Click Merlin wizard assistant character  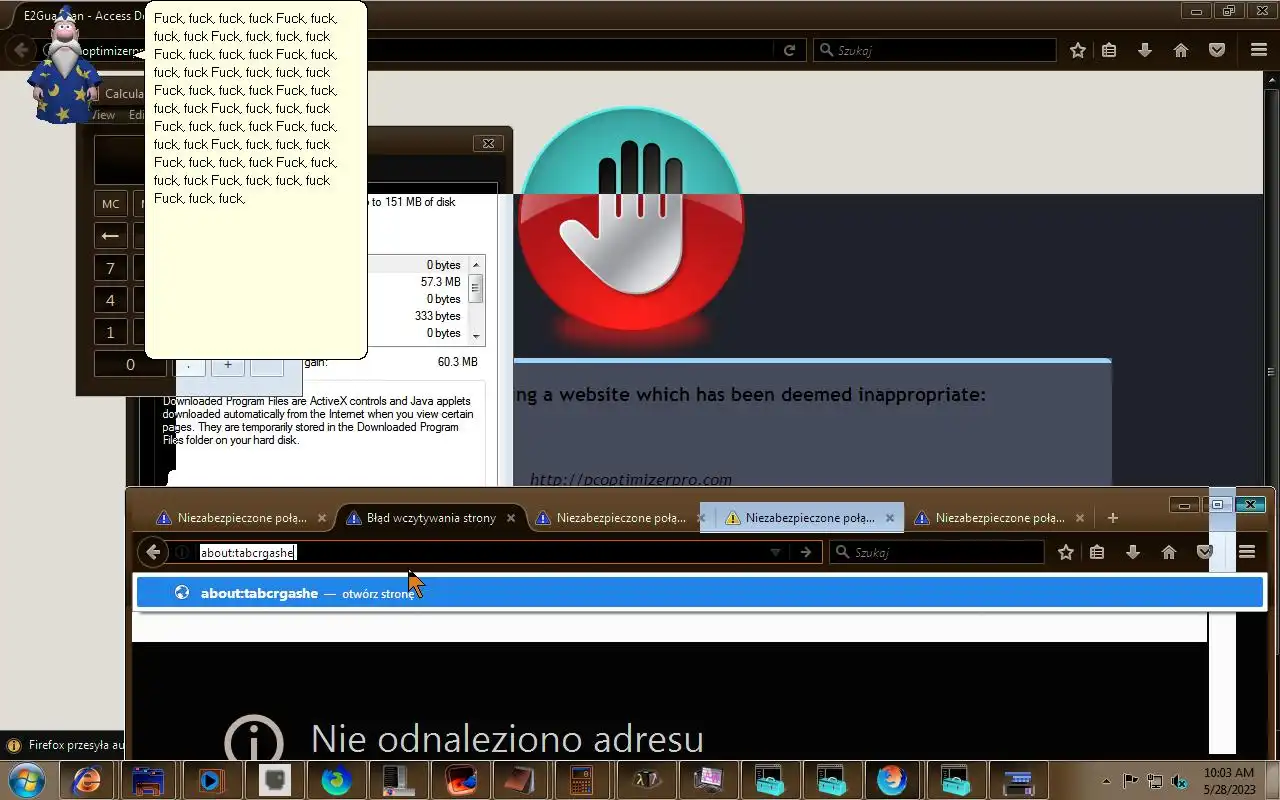(66, 66)
